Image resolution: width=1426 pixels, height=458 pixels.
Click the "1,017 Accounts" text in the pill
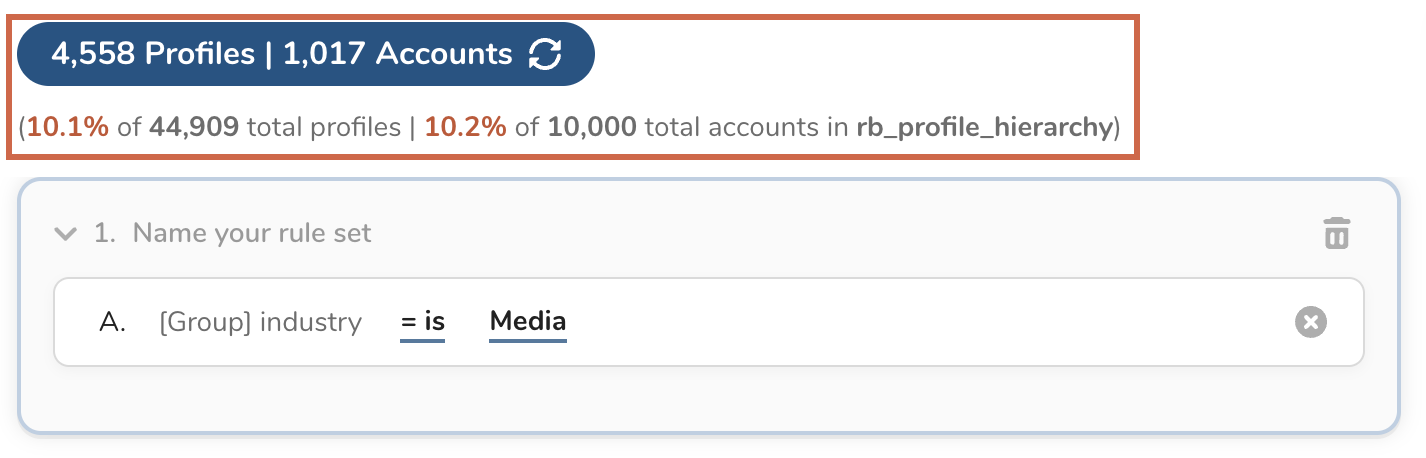(x=397, y=54)
